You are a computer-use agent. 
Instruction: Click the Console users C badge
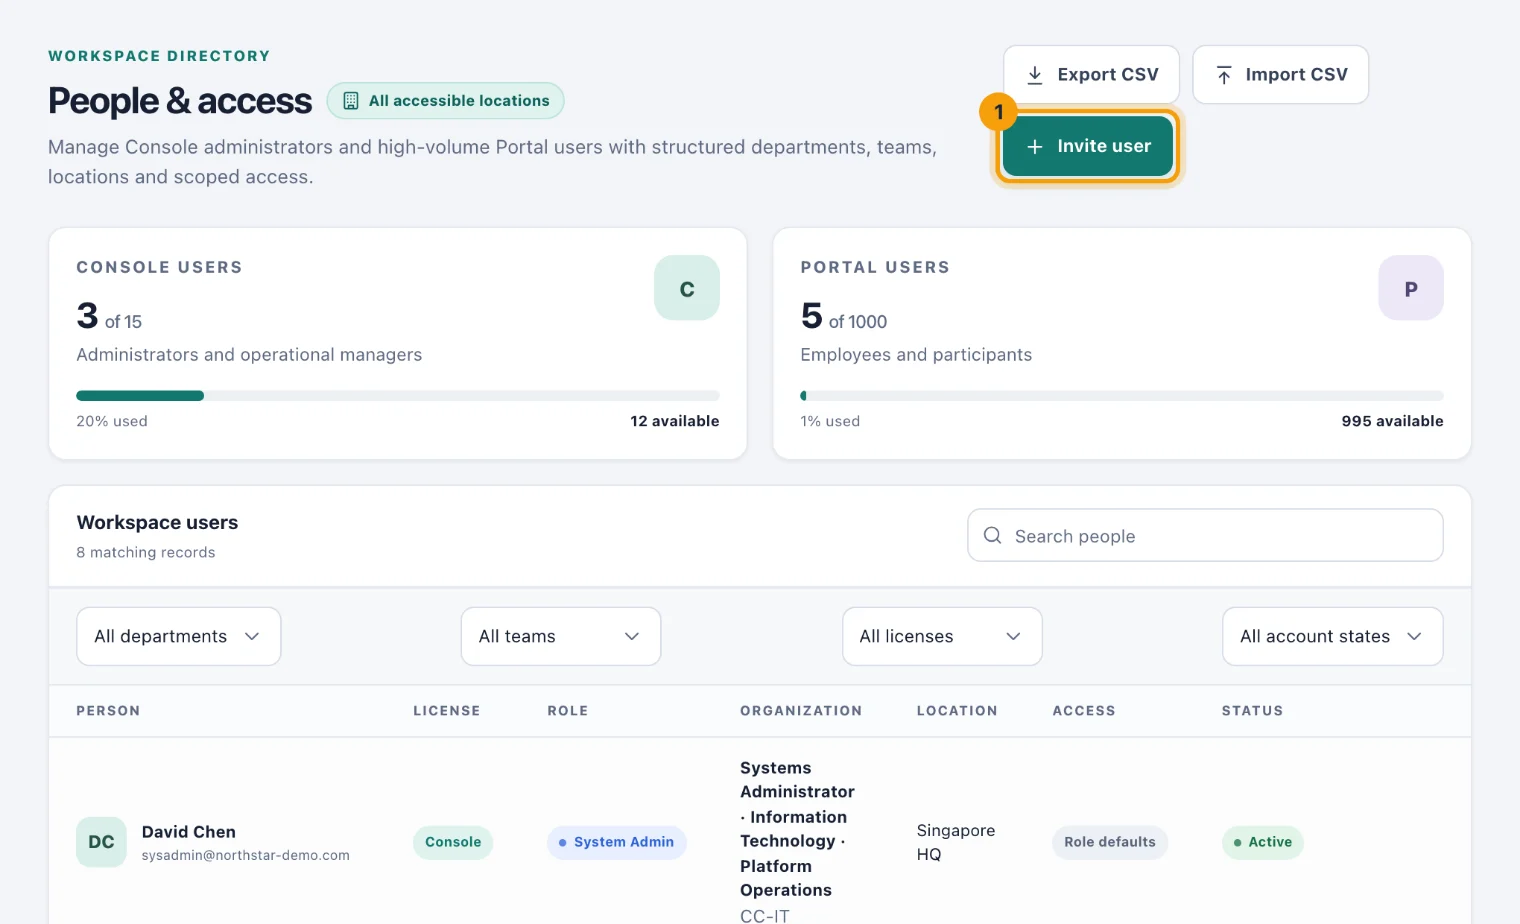click(x=687, y=288)
